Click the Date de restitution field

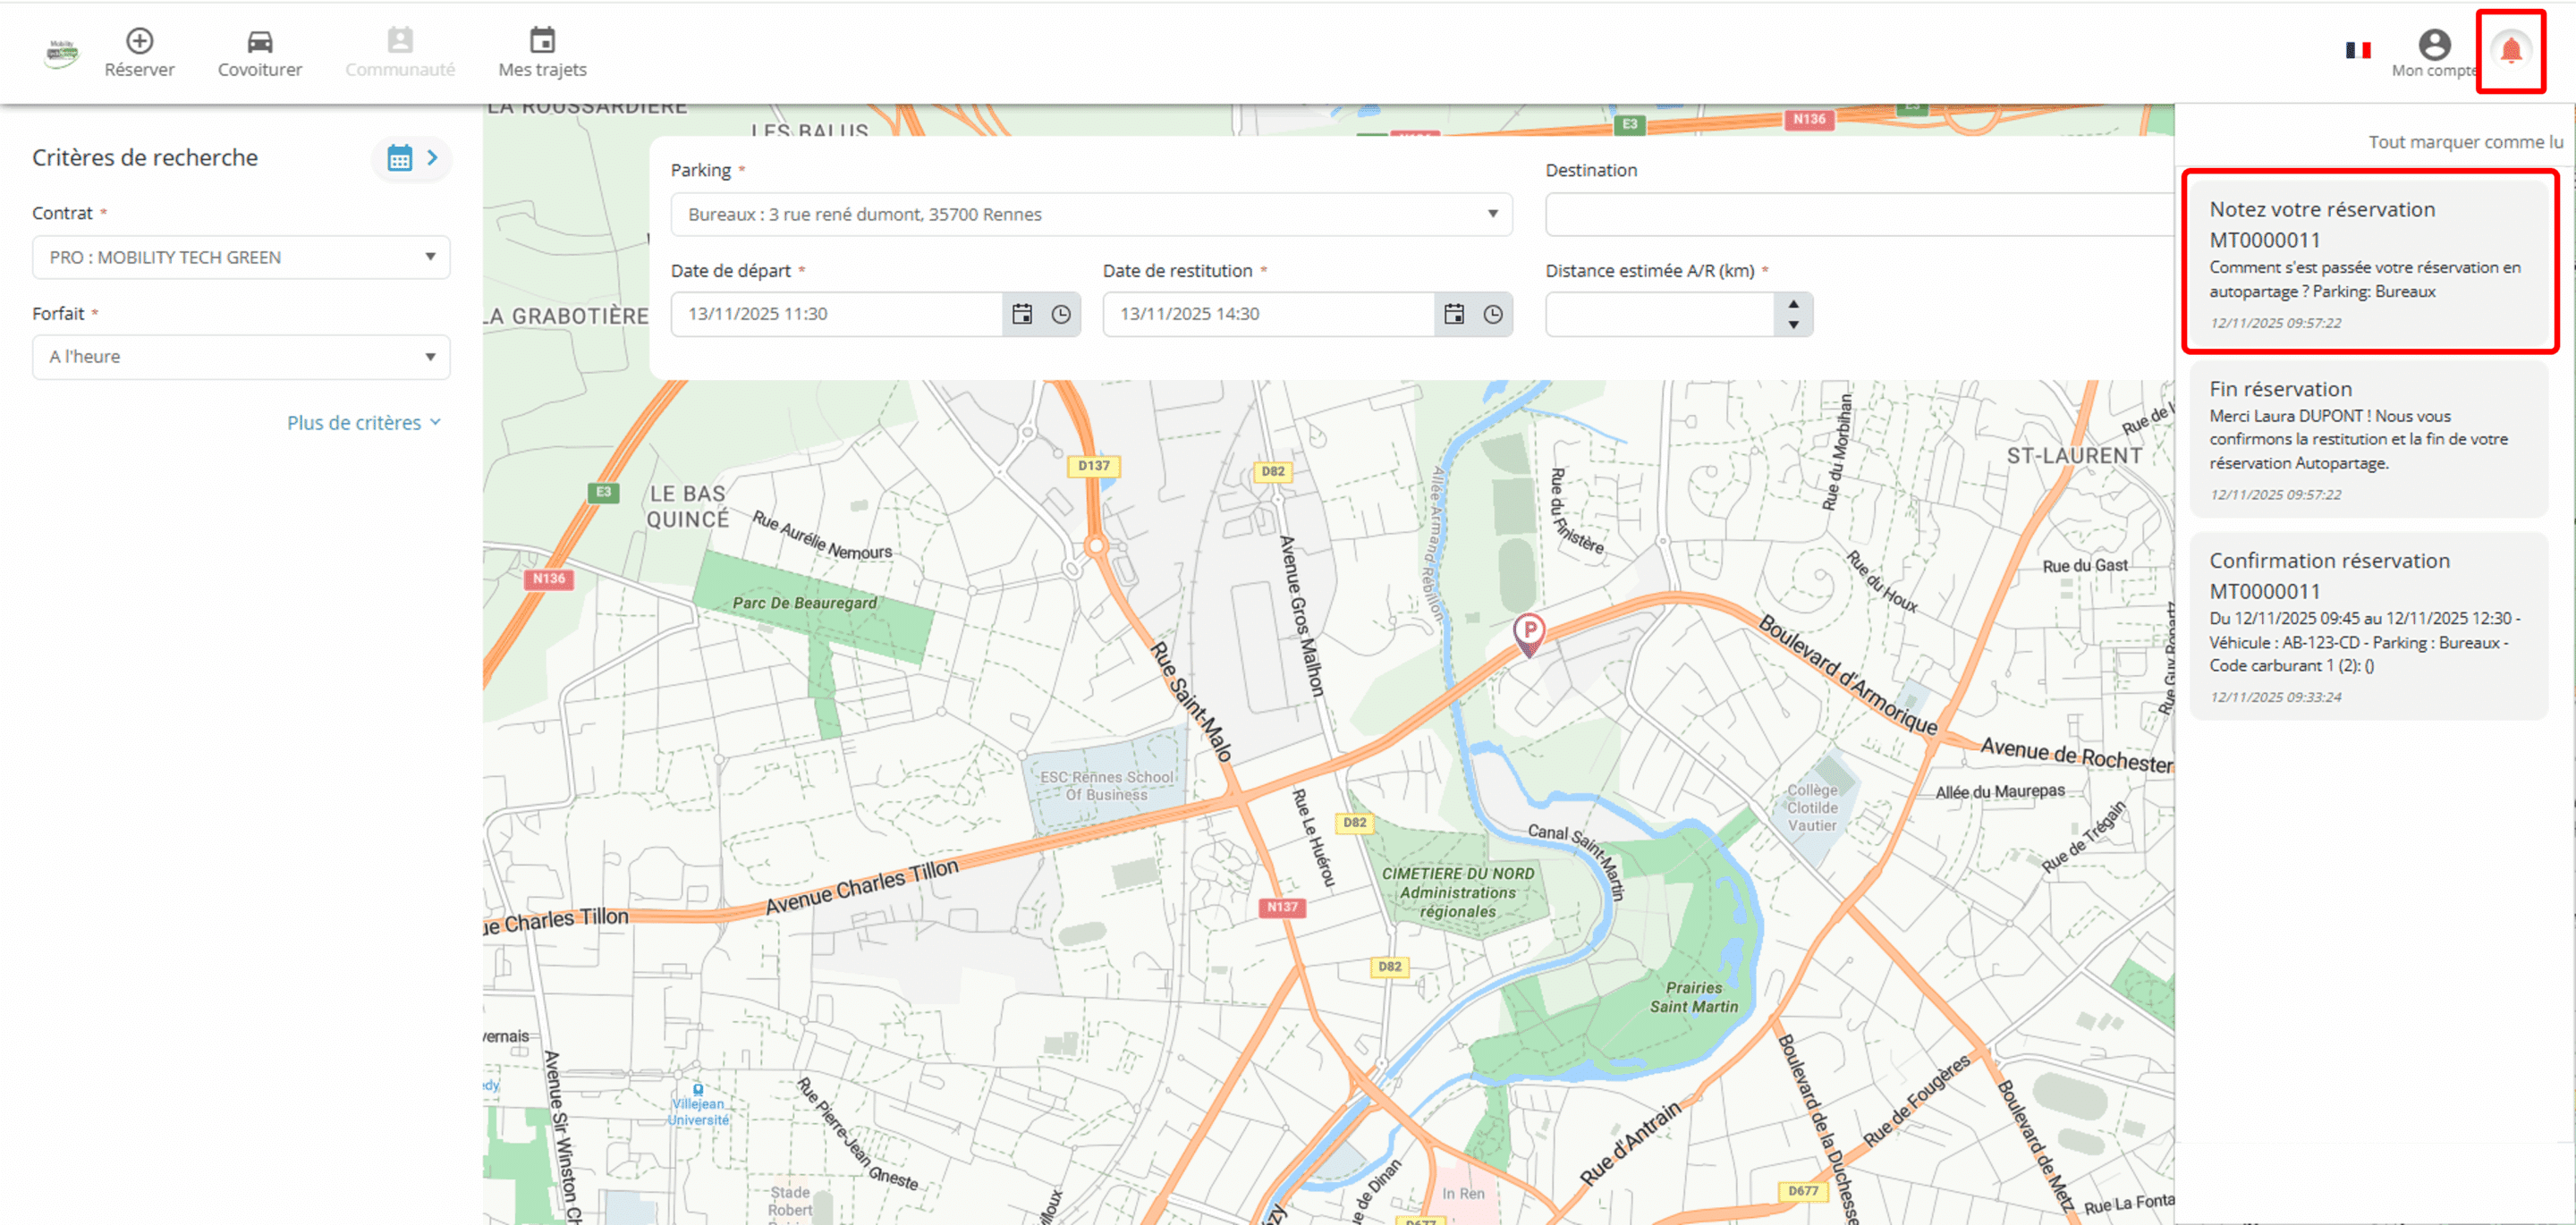1268,314
